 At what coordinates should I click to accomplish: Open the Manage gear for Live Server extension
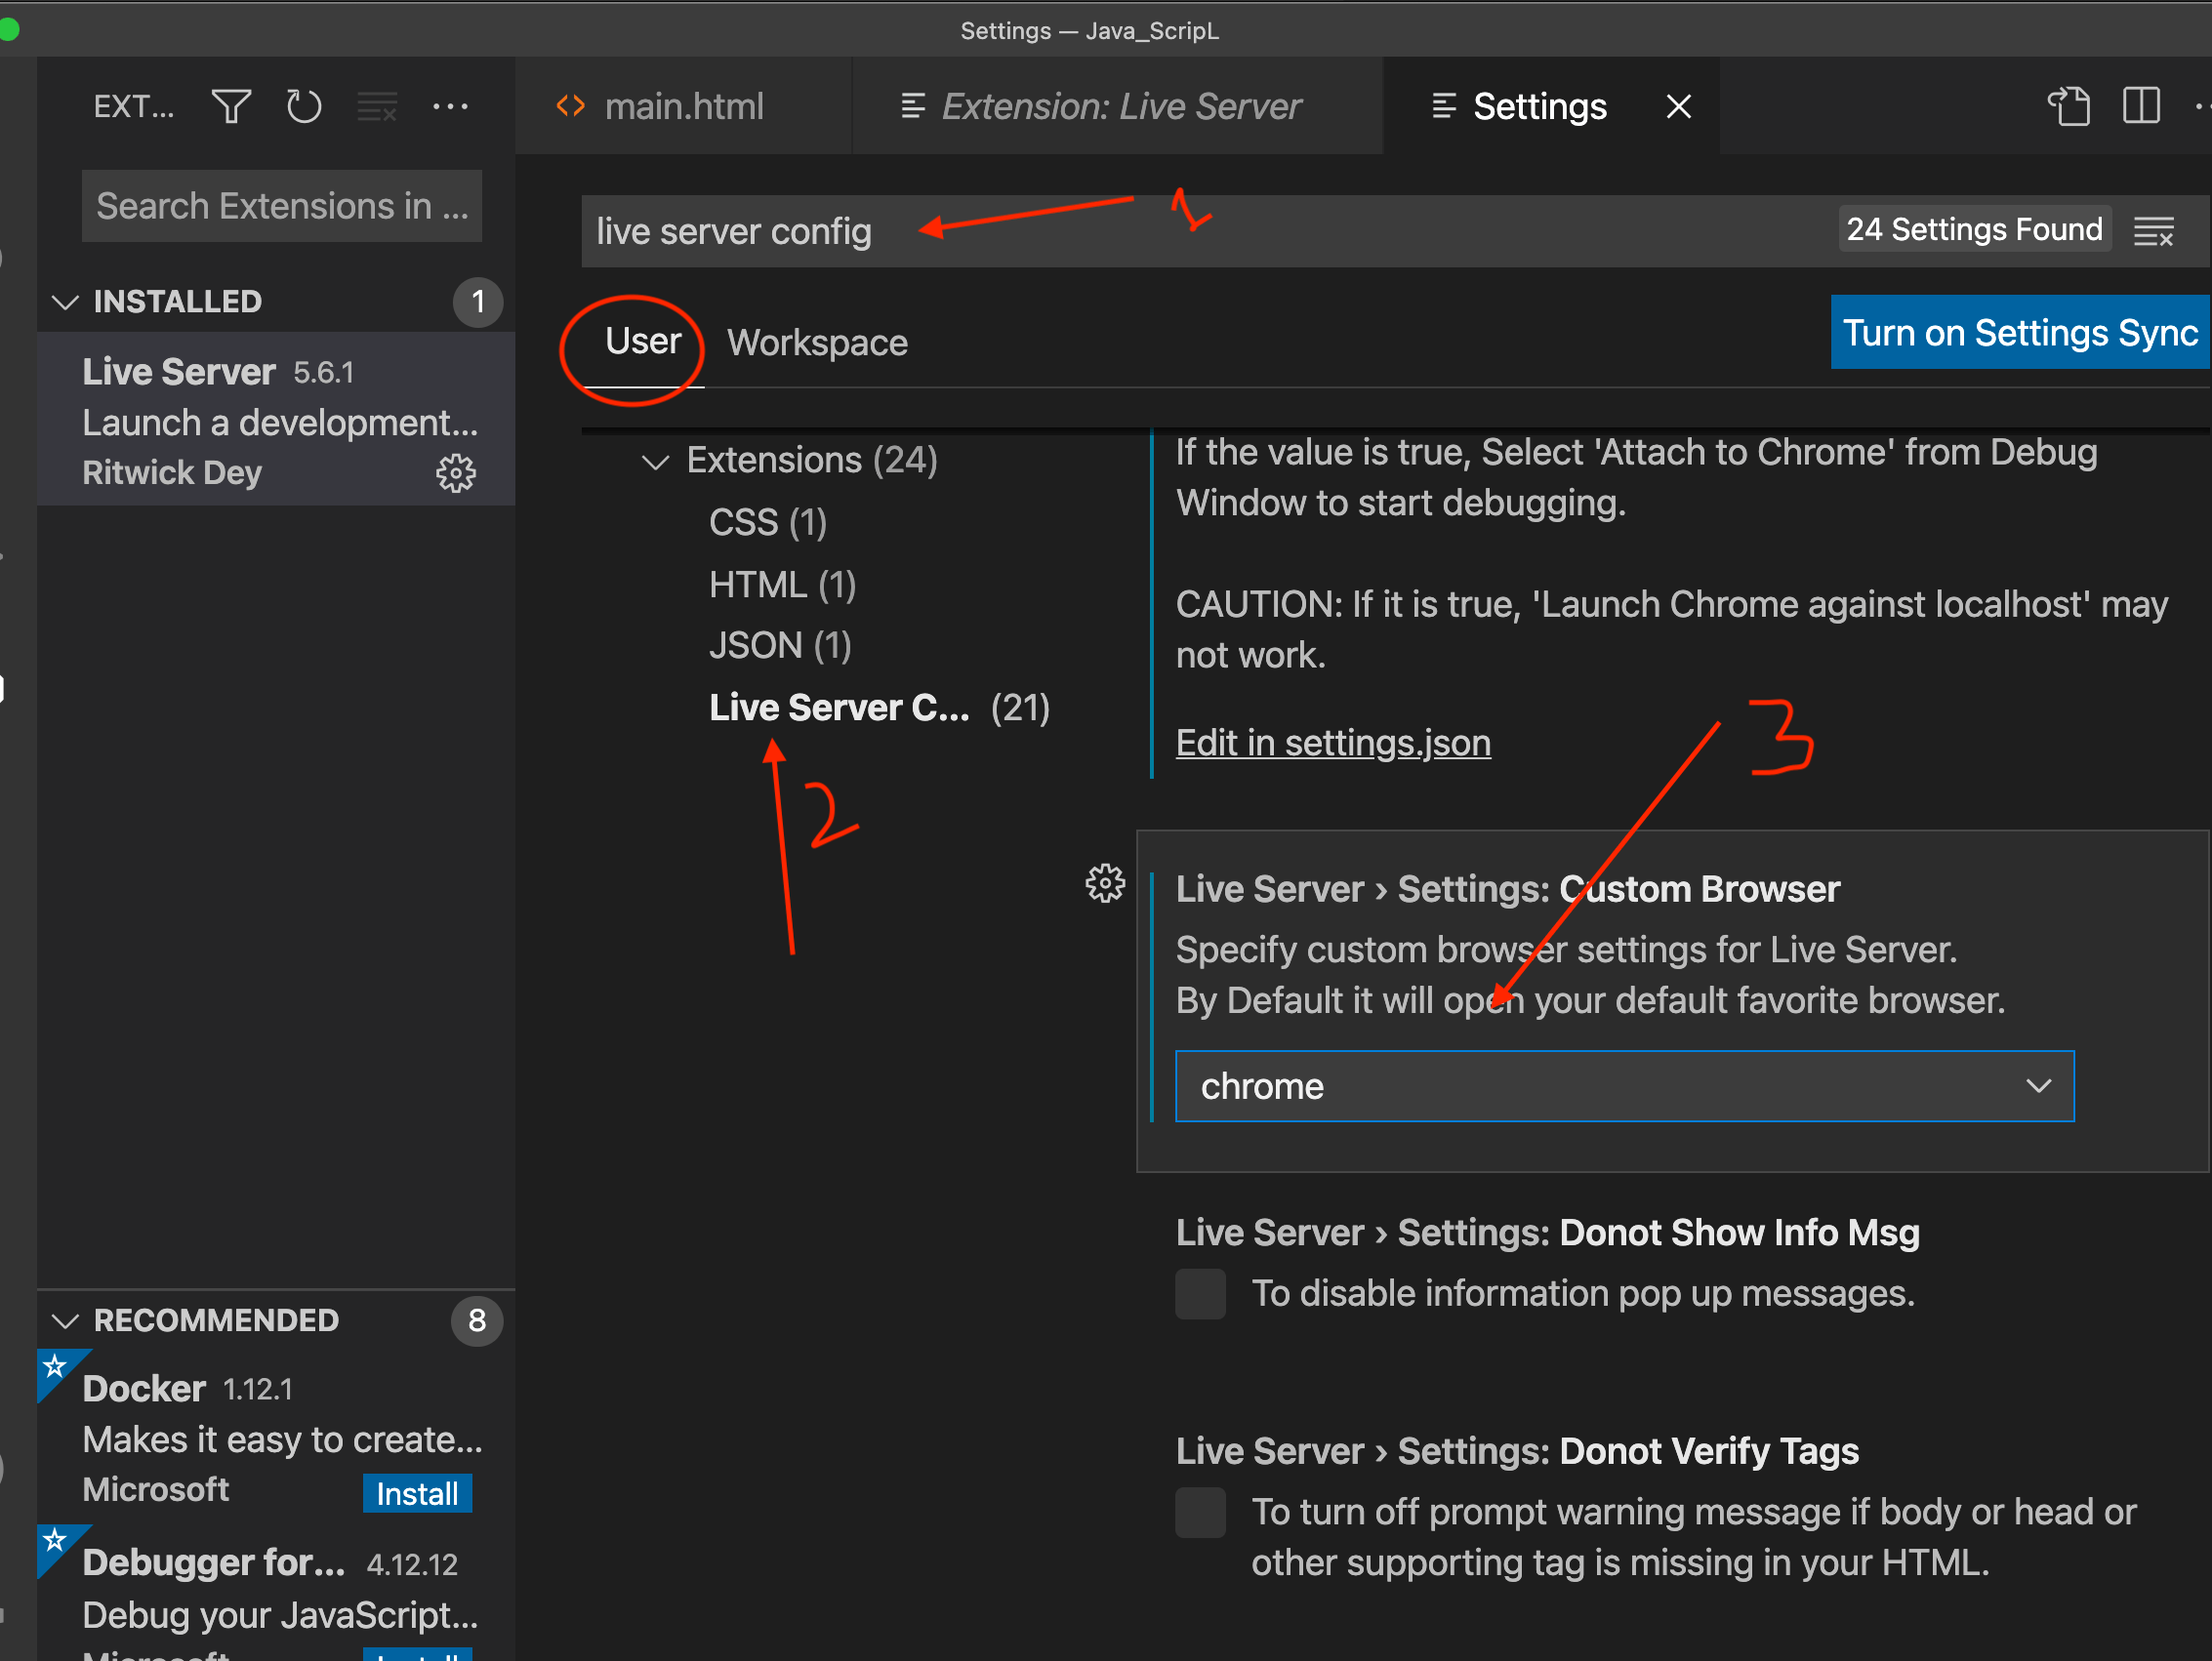click(456, 473)
